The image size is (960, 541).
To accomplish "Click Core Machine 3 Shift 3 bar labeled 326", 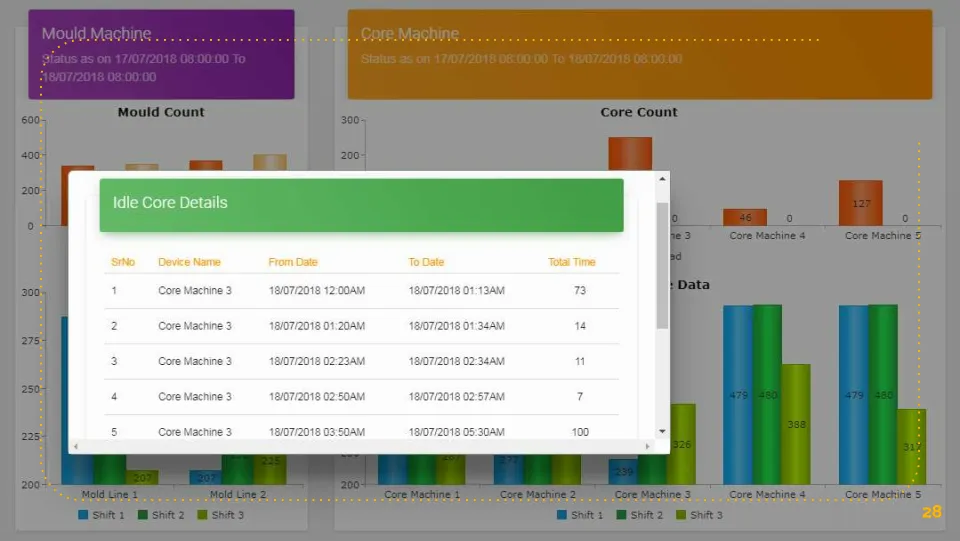I will (x=681, y=444).
